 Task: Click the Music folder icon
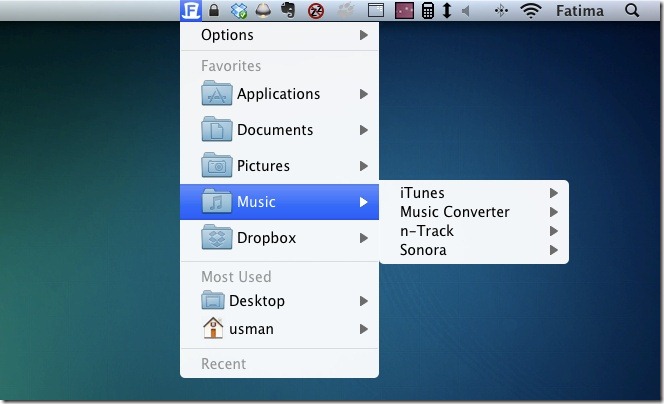(x=217, y=201)
